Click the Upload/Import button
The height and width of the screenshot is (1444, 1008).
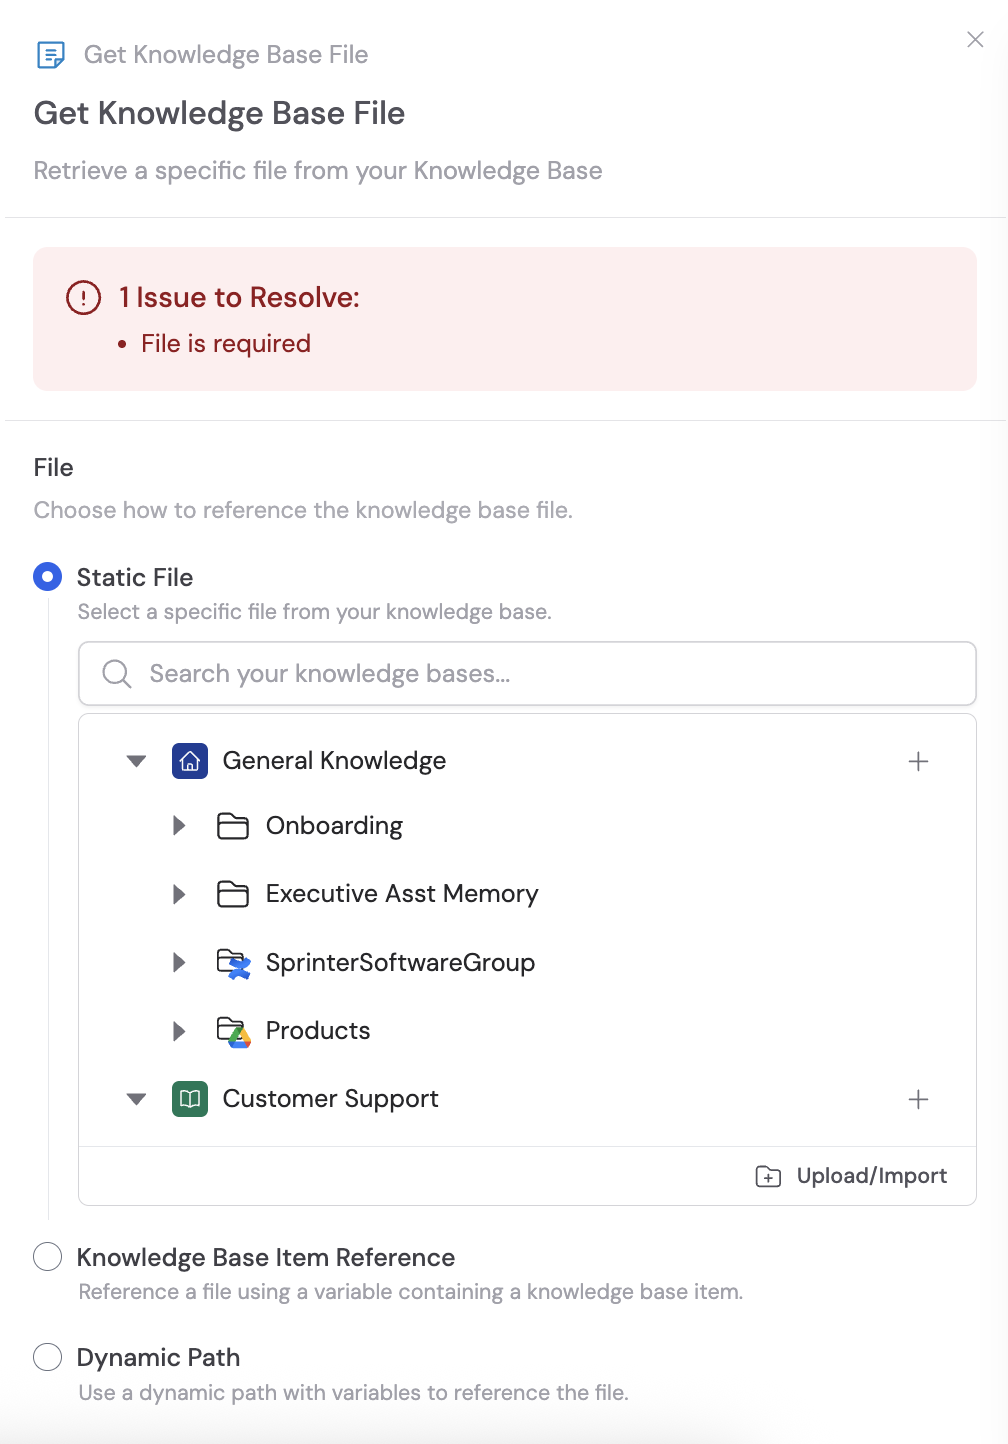coord(851,1175)
